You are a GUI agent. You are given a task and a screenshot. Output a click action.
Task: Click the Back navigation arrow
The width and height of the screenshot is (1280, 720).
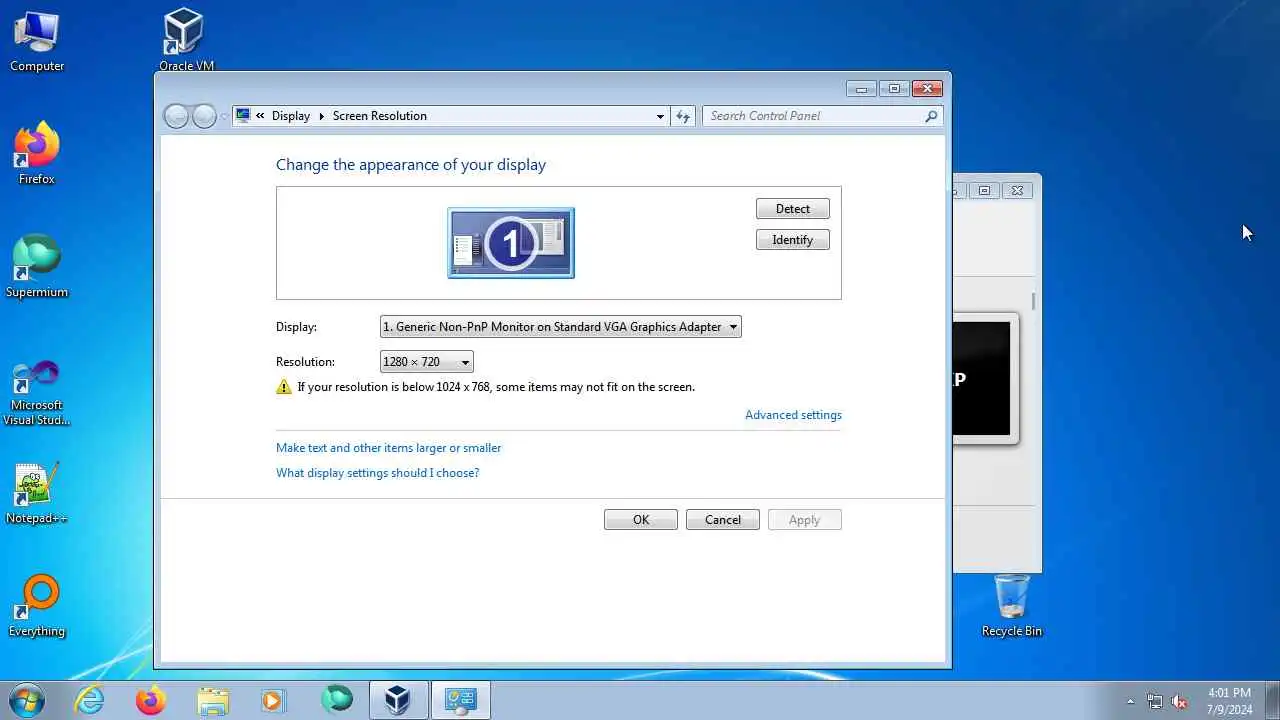pos(176,116)
